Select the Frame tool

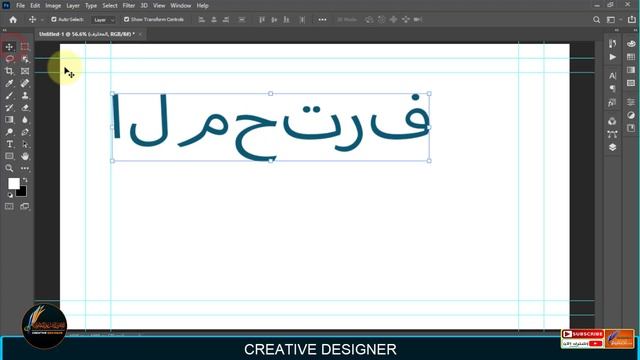(25, 71)
